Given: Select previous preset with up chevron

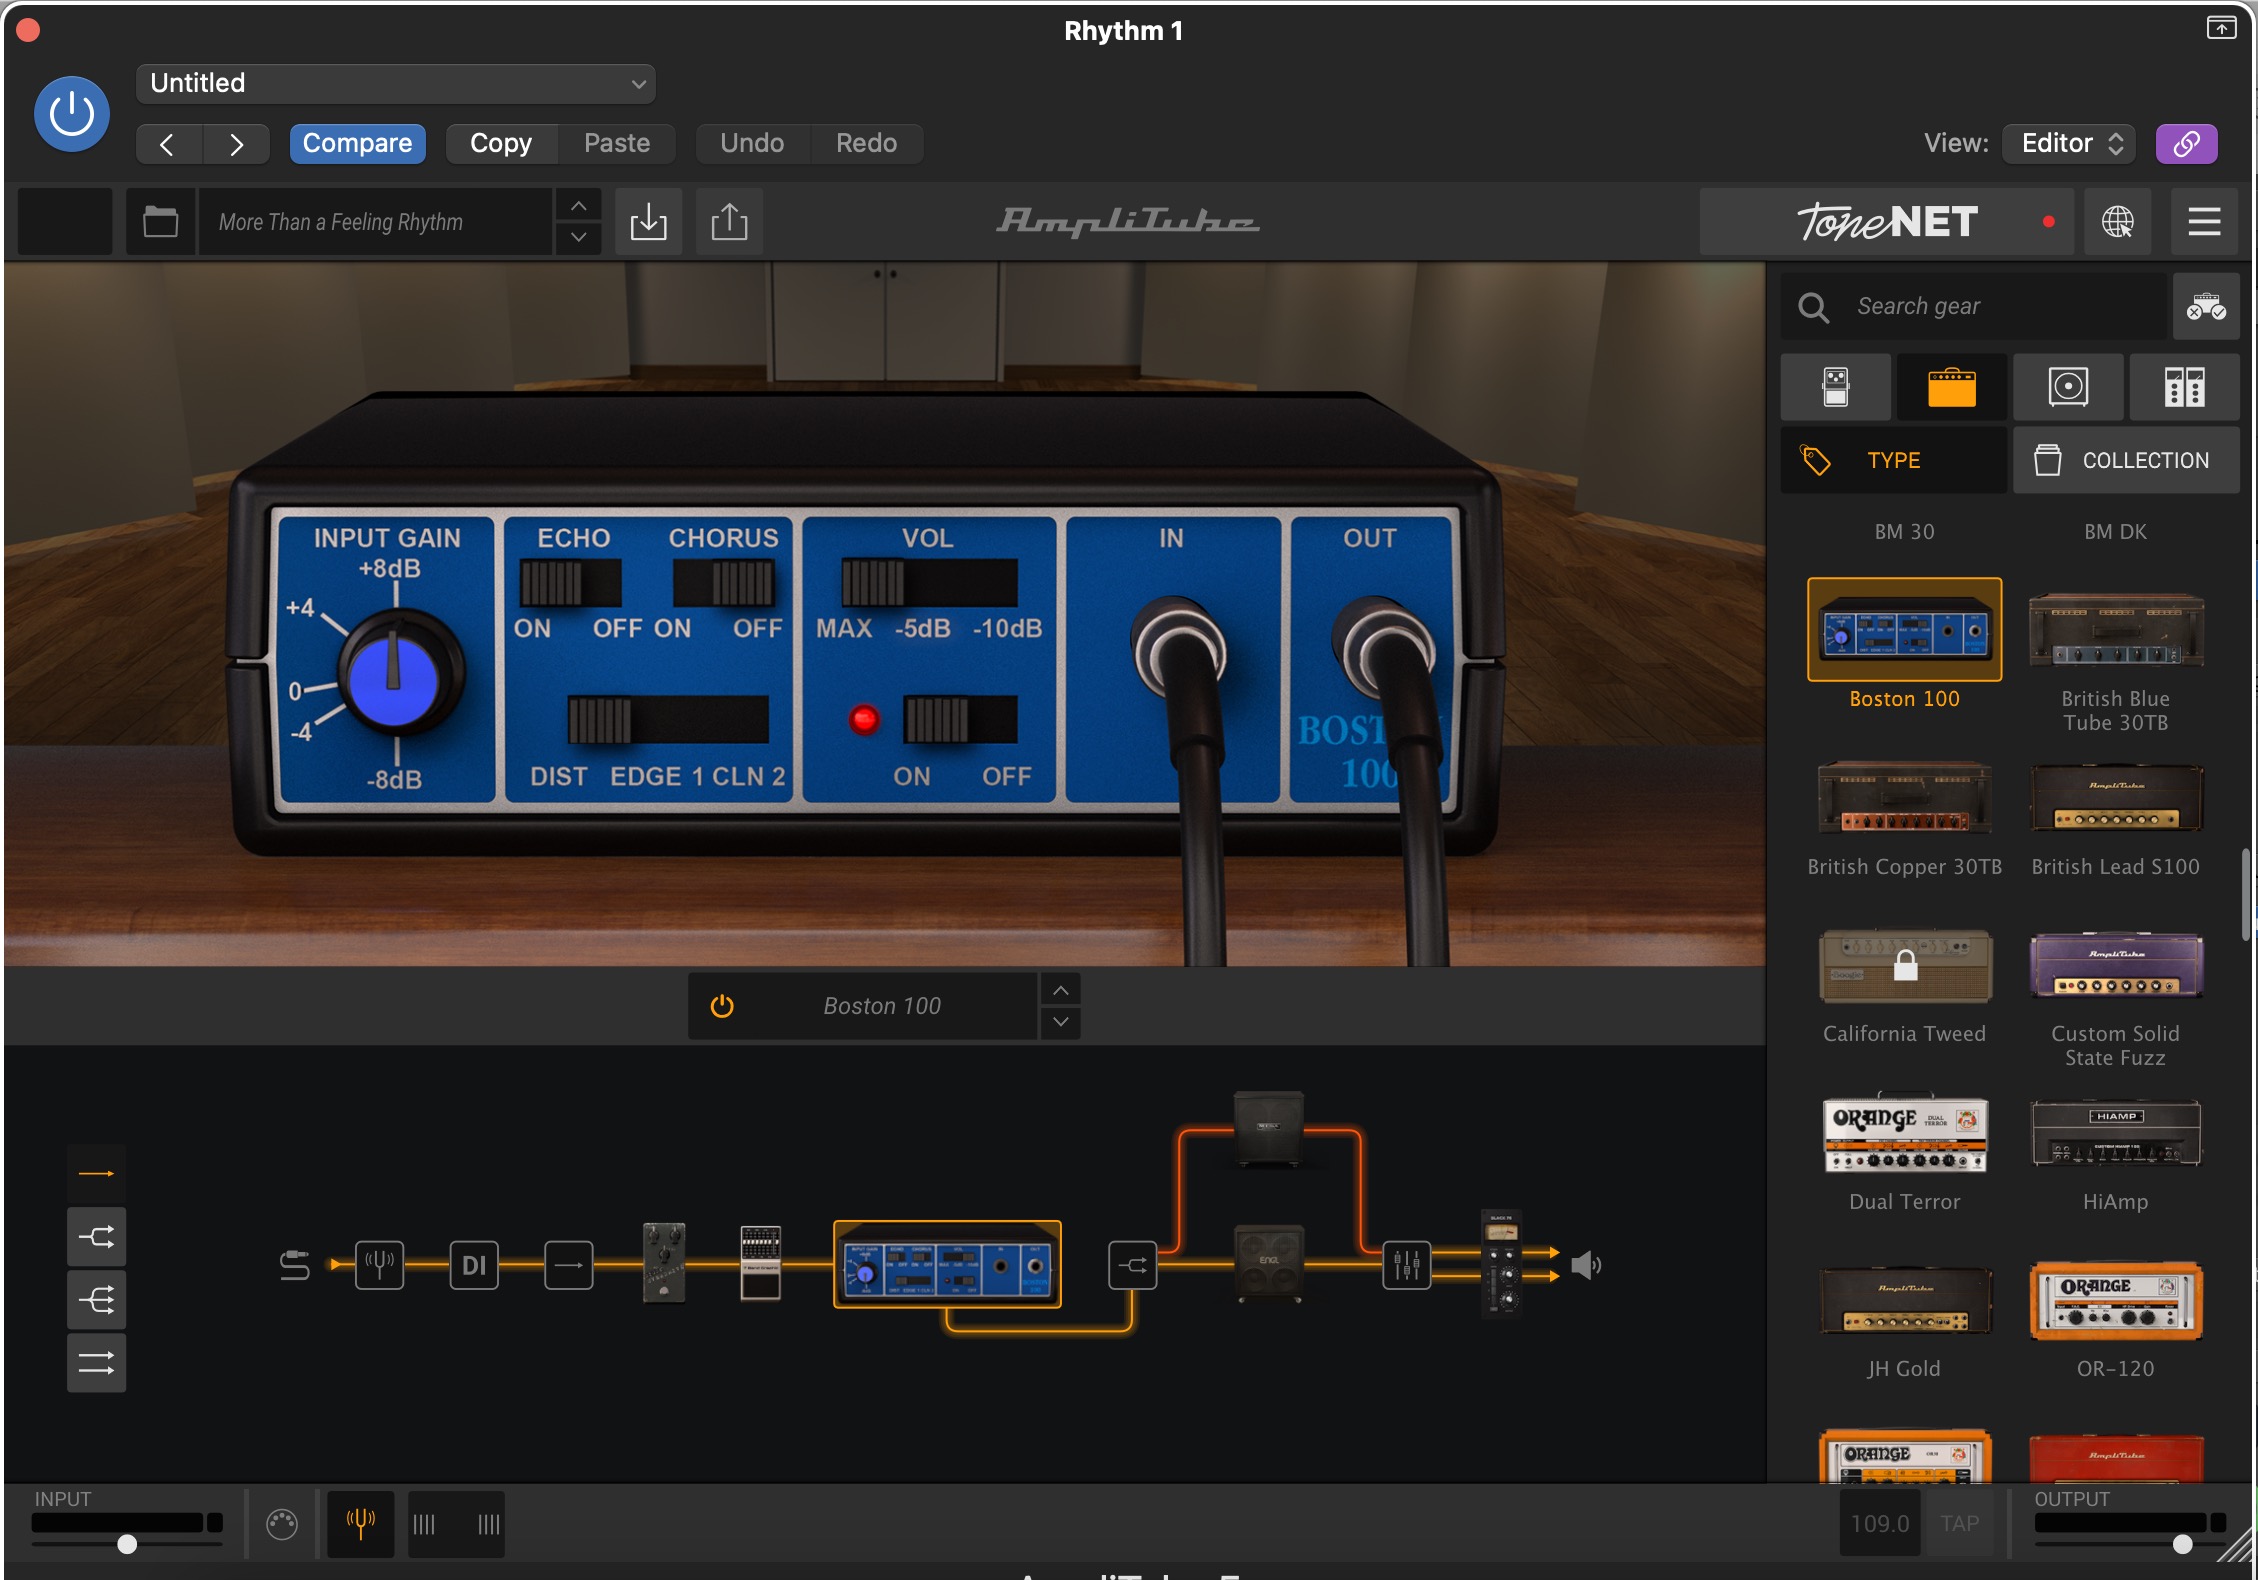Looking at the screenshot, I should (x=578, y=206).
